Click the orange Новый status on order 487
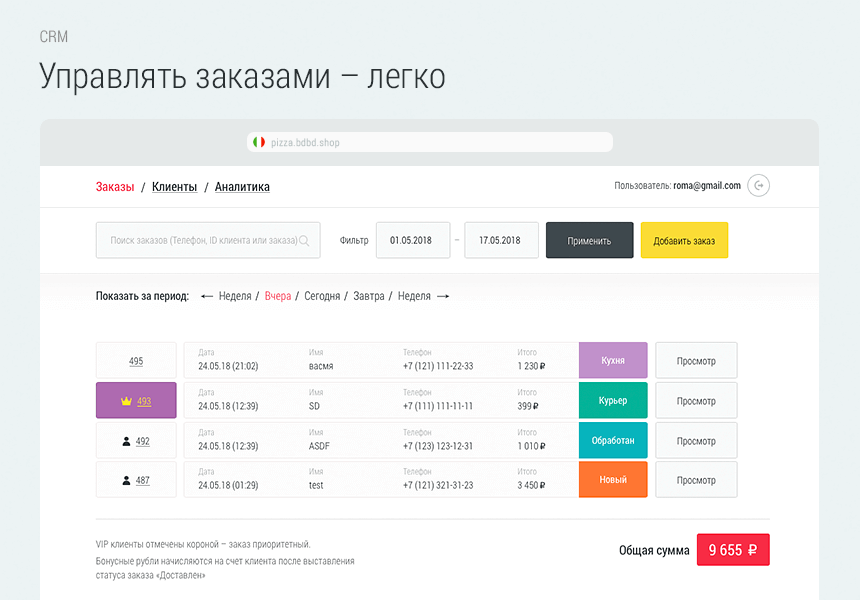The width and height of the screenshot is (860, 600). click(612, 479)
